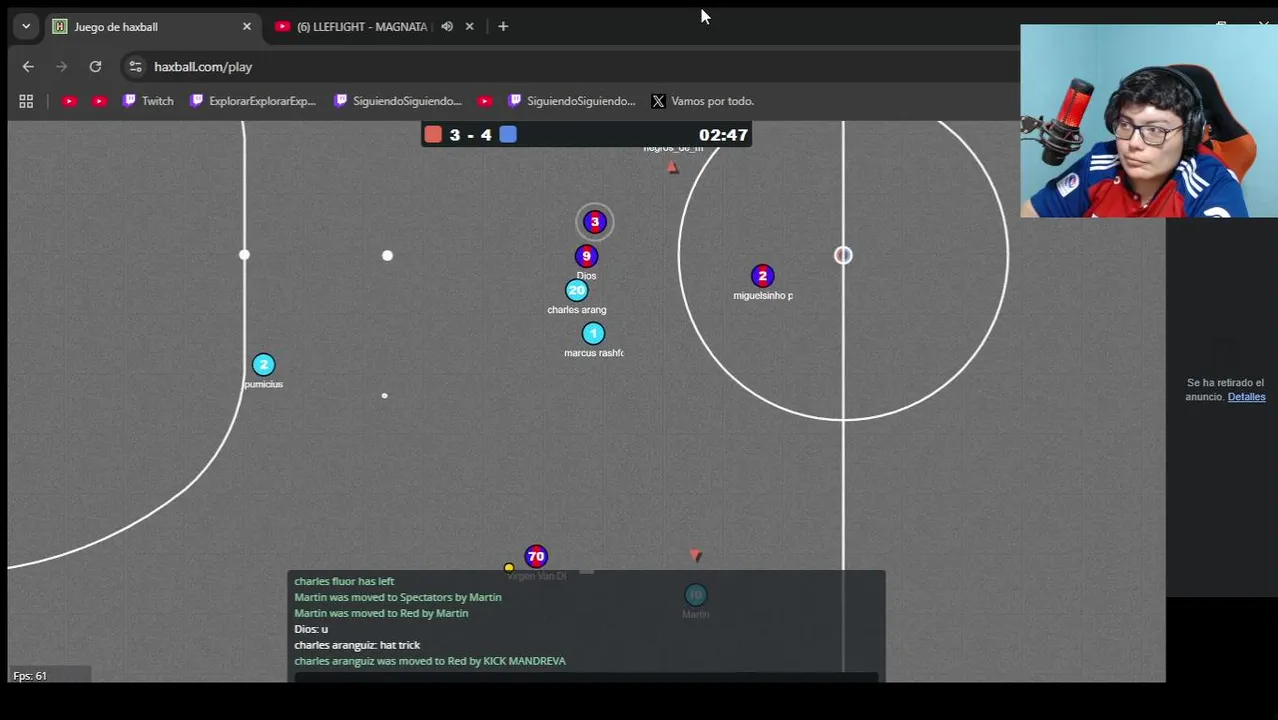
Task: Go back to previous page
Action: coord(28,67)
